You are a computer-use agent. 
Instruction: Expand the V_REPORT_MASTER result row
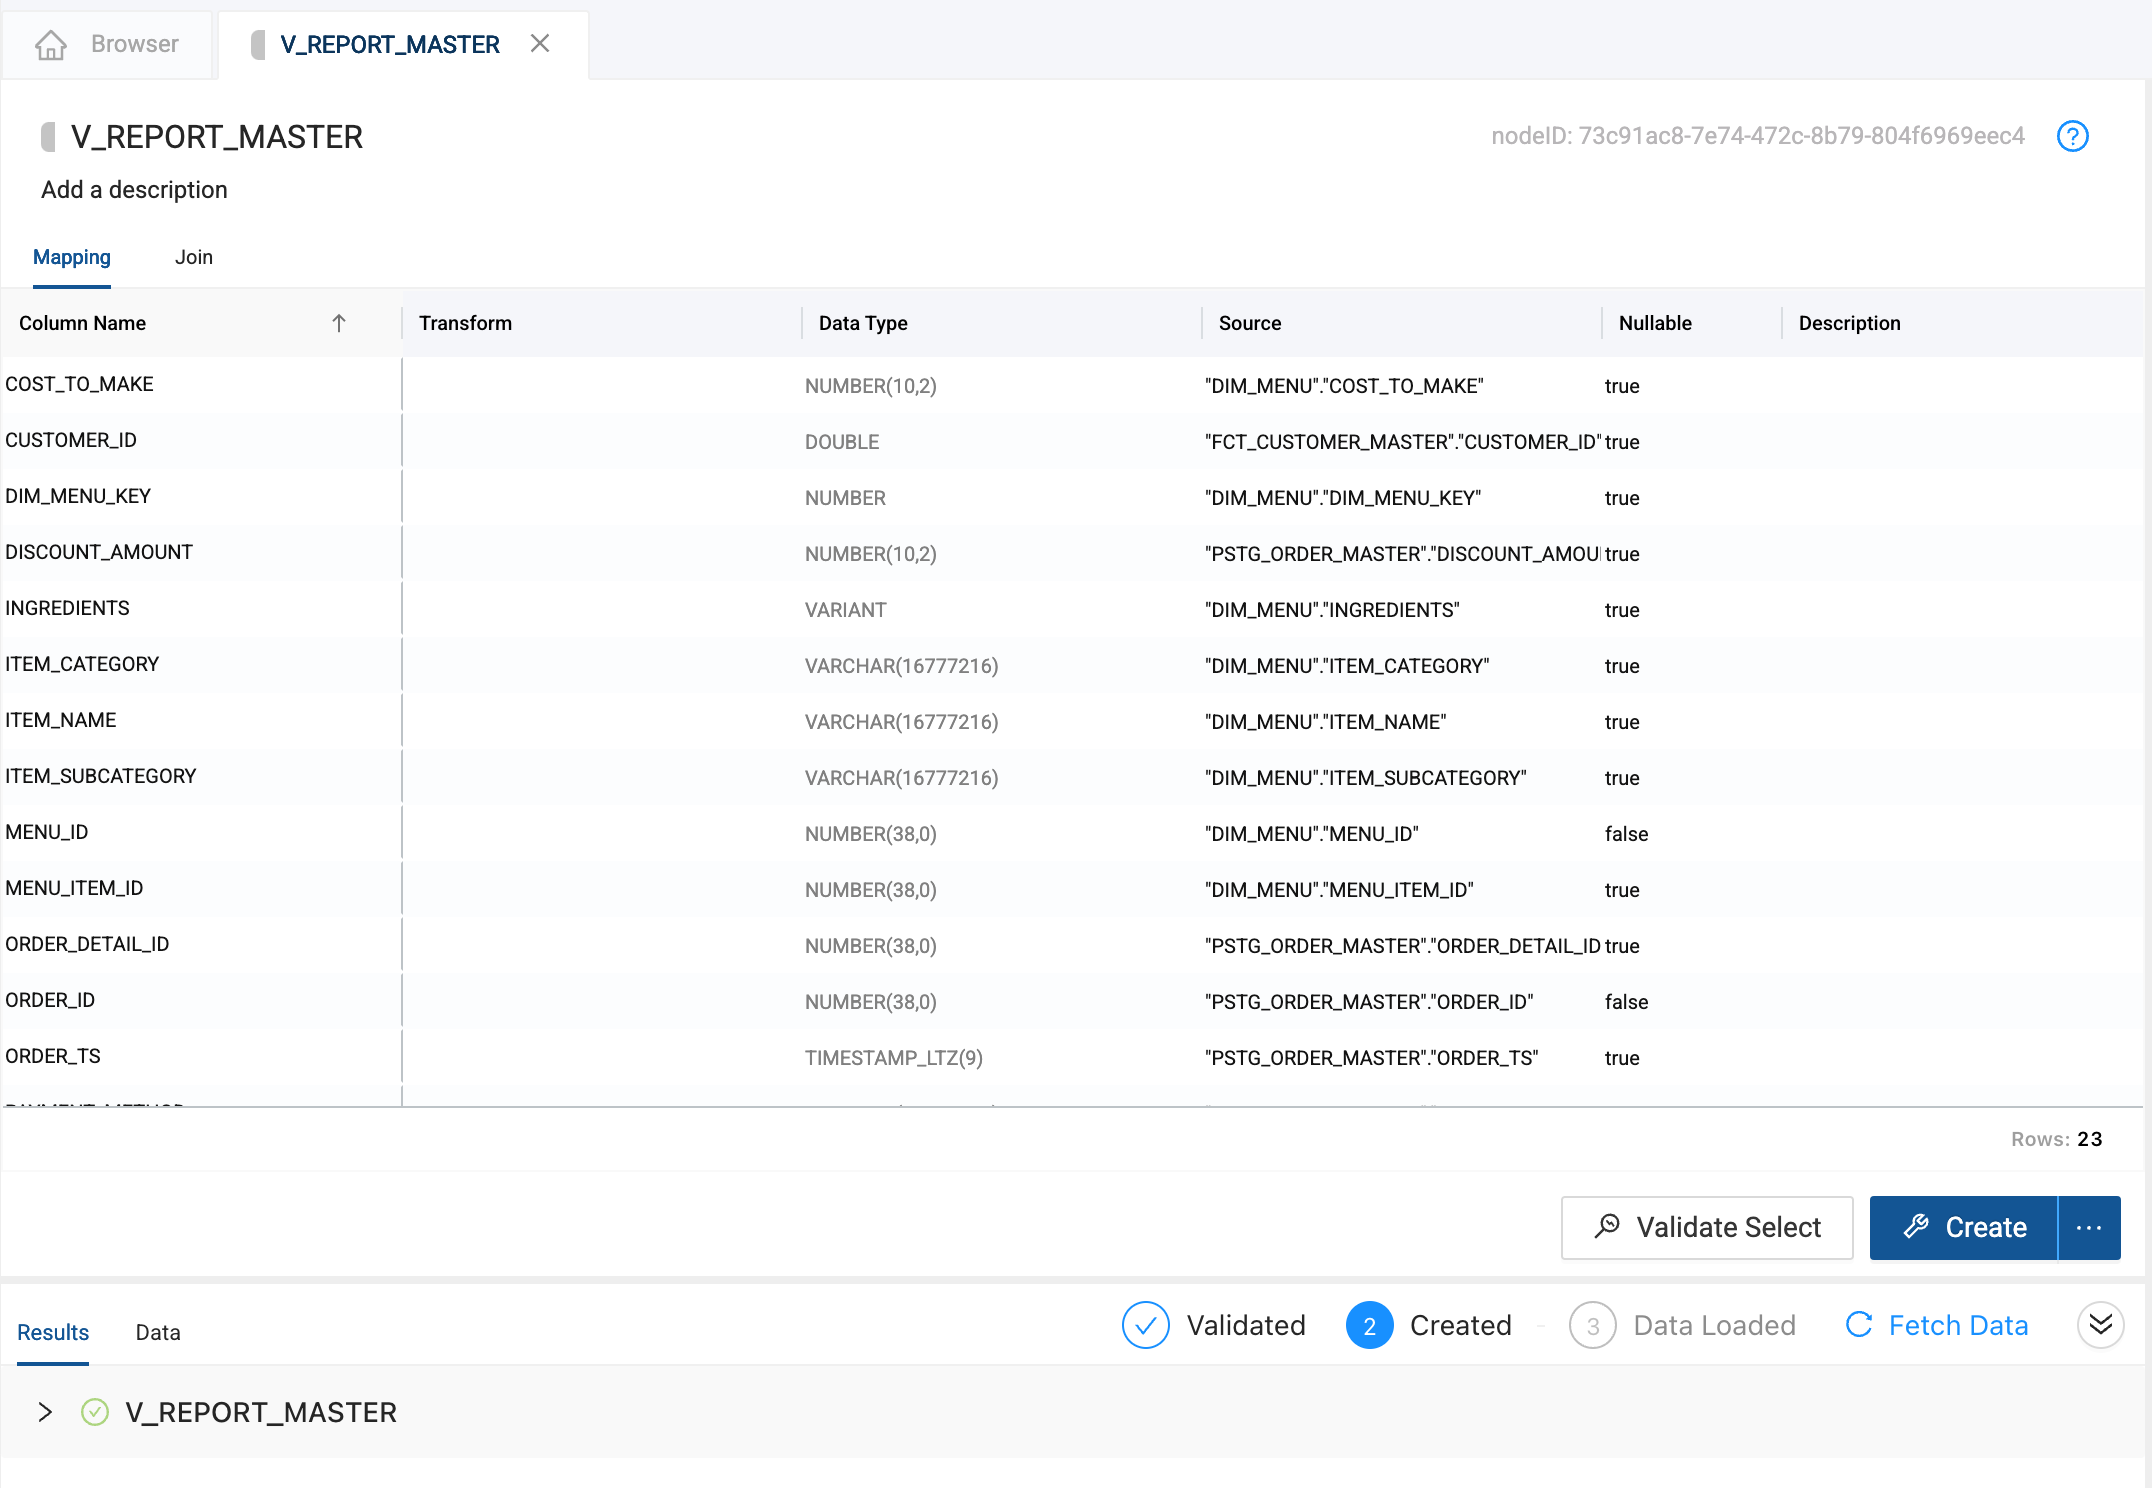tap(45, 1412)
